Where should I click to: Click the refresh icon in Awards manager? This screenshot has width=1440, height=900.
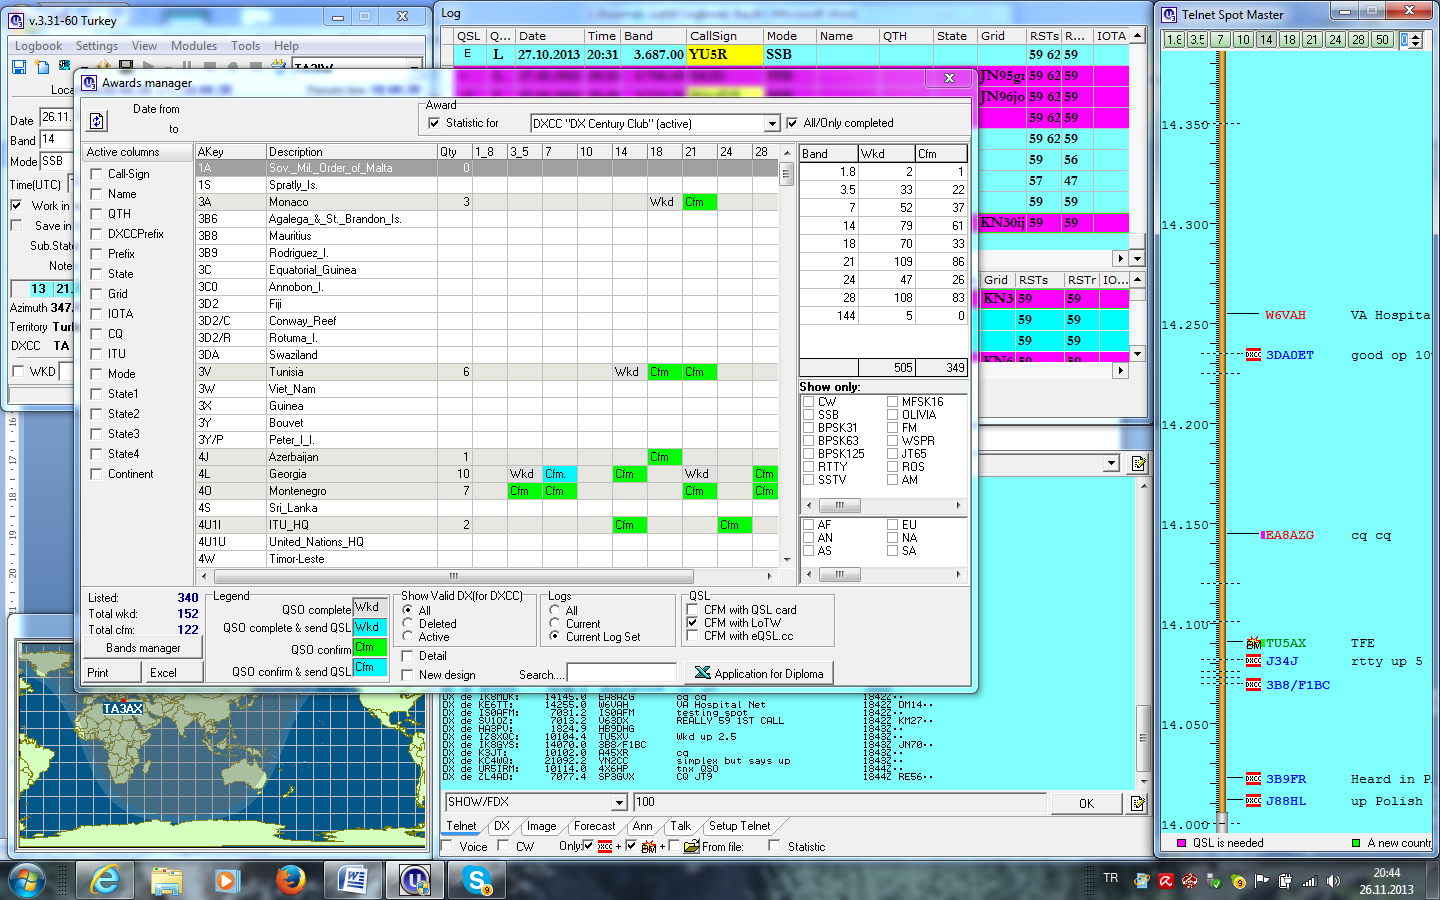[x=97, y=121]
